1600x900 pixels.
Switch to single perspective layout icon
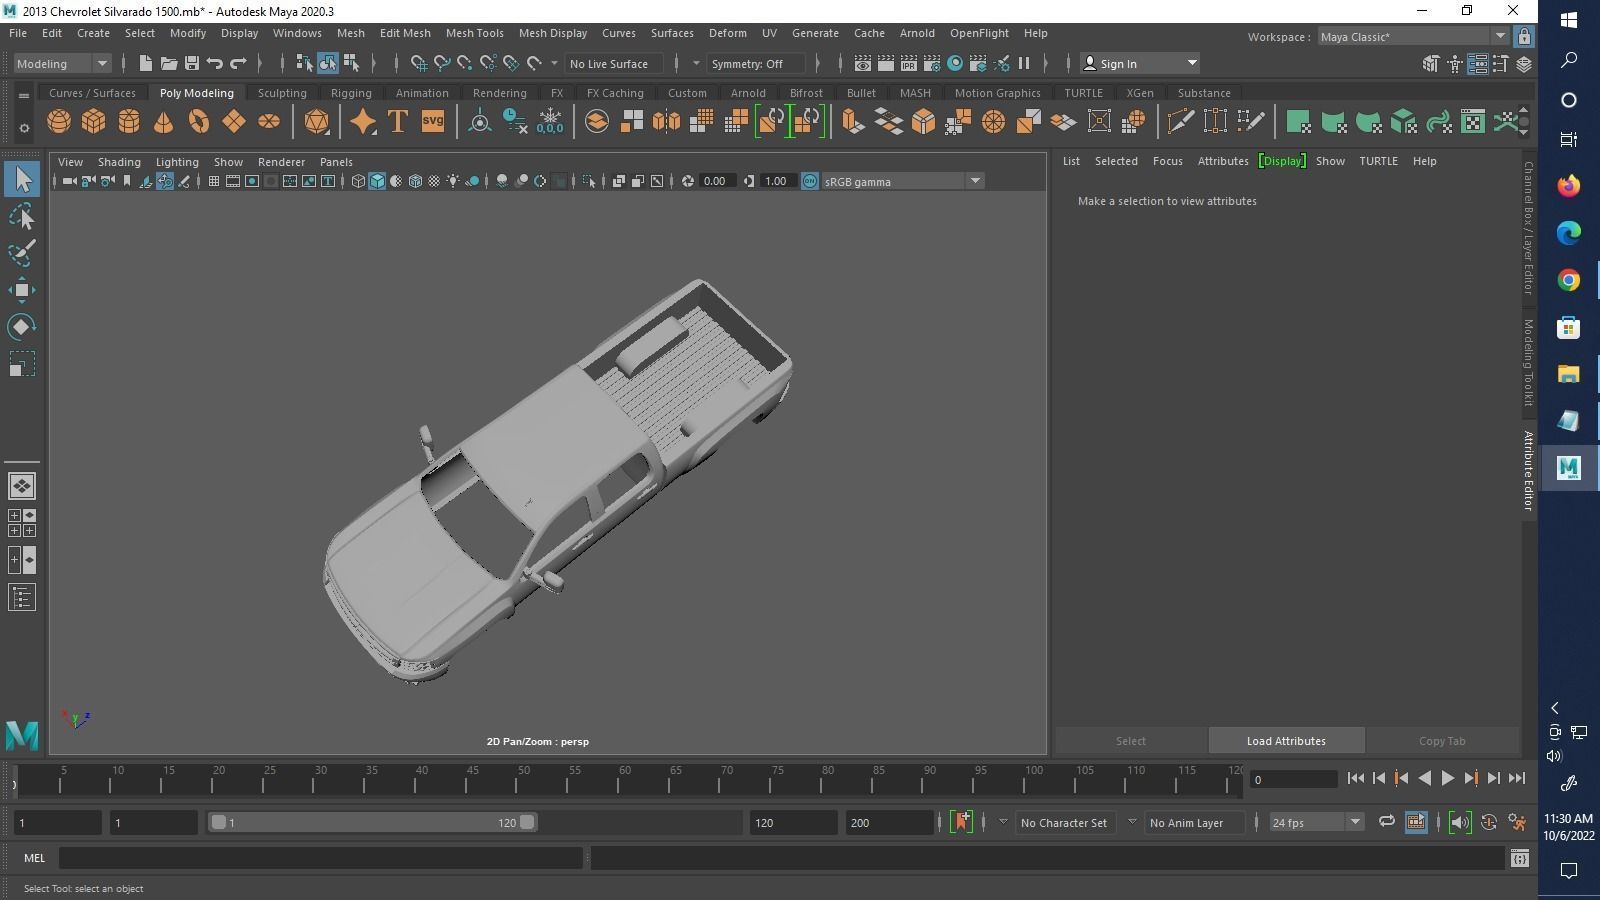[22, 486]
